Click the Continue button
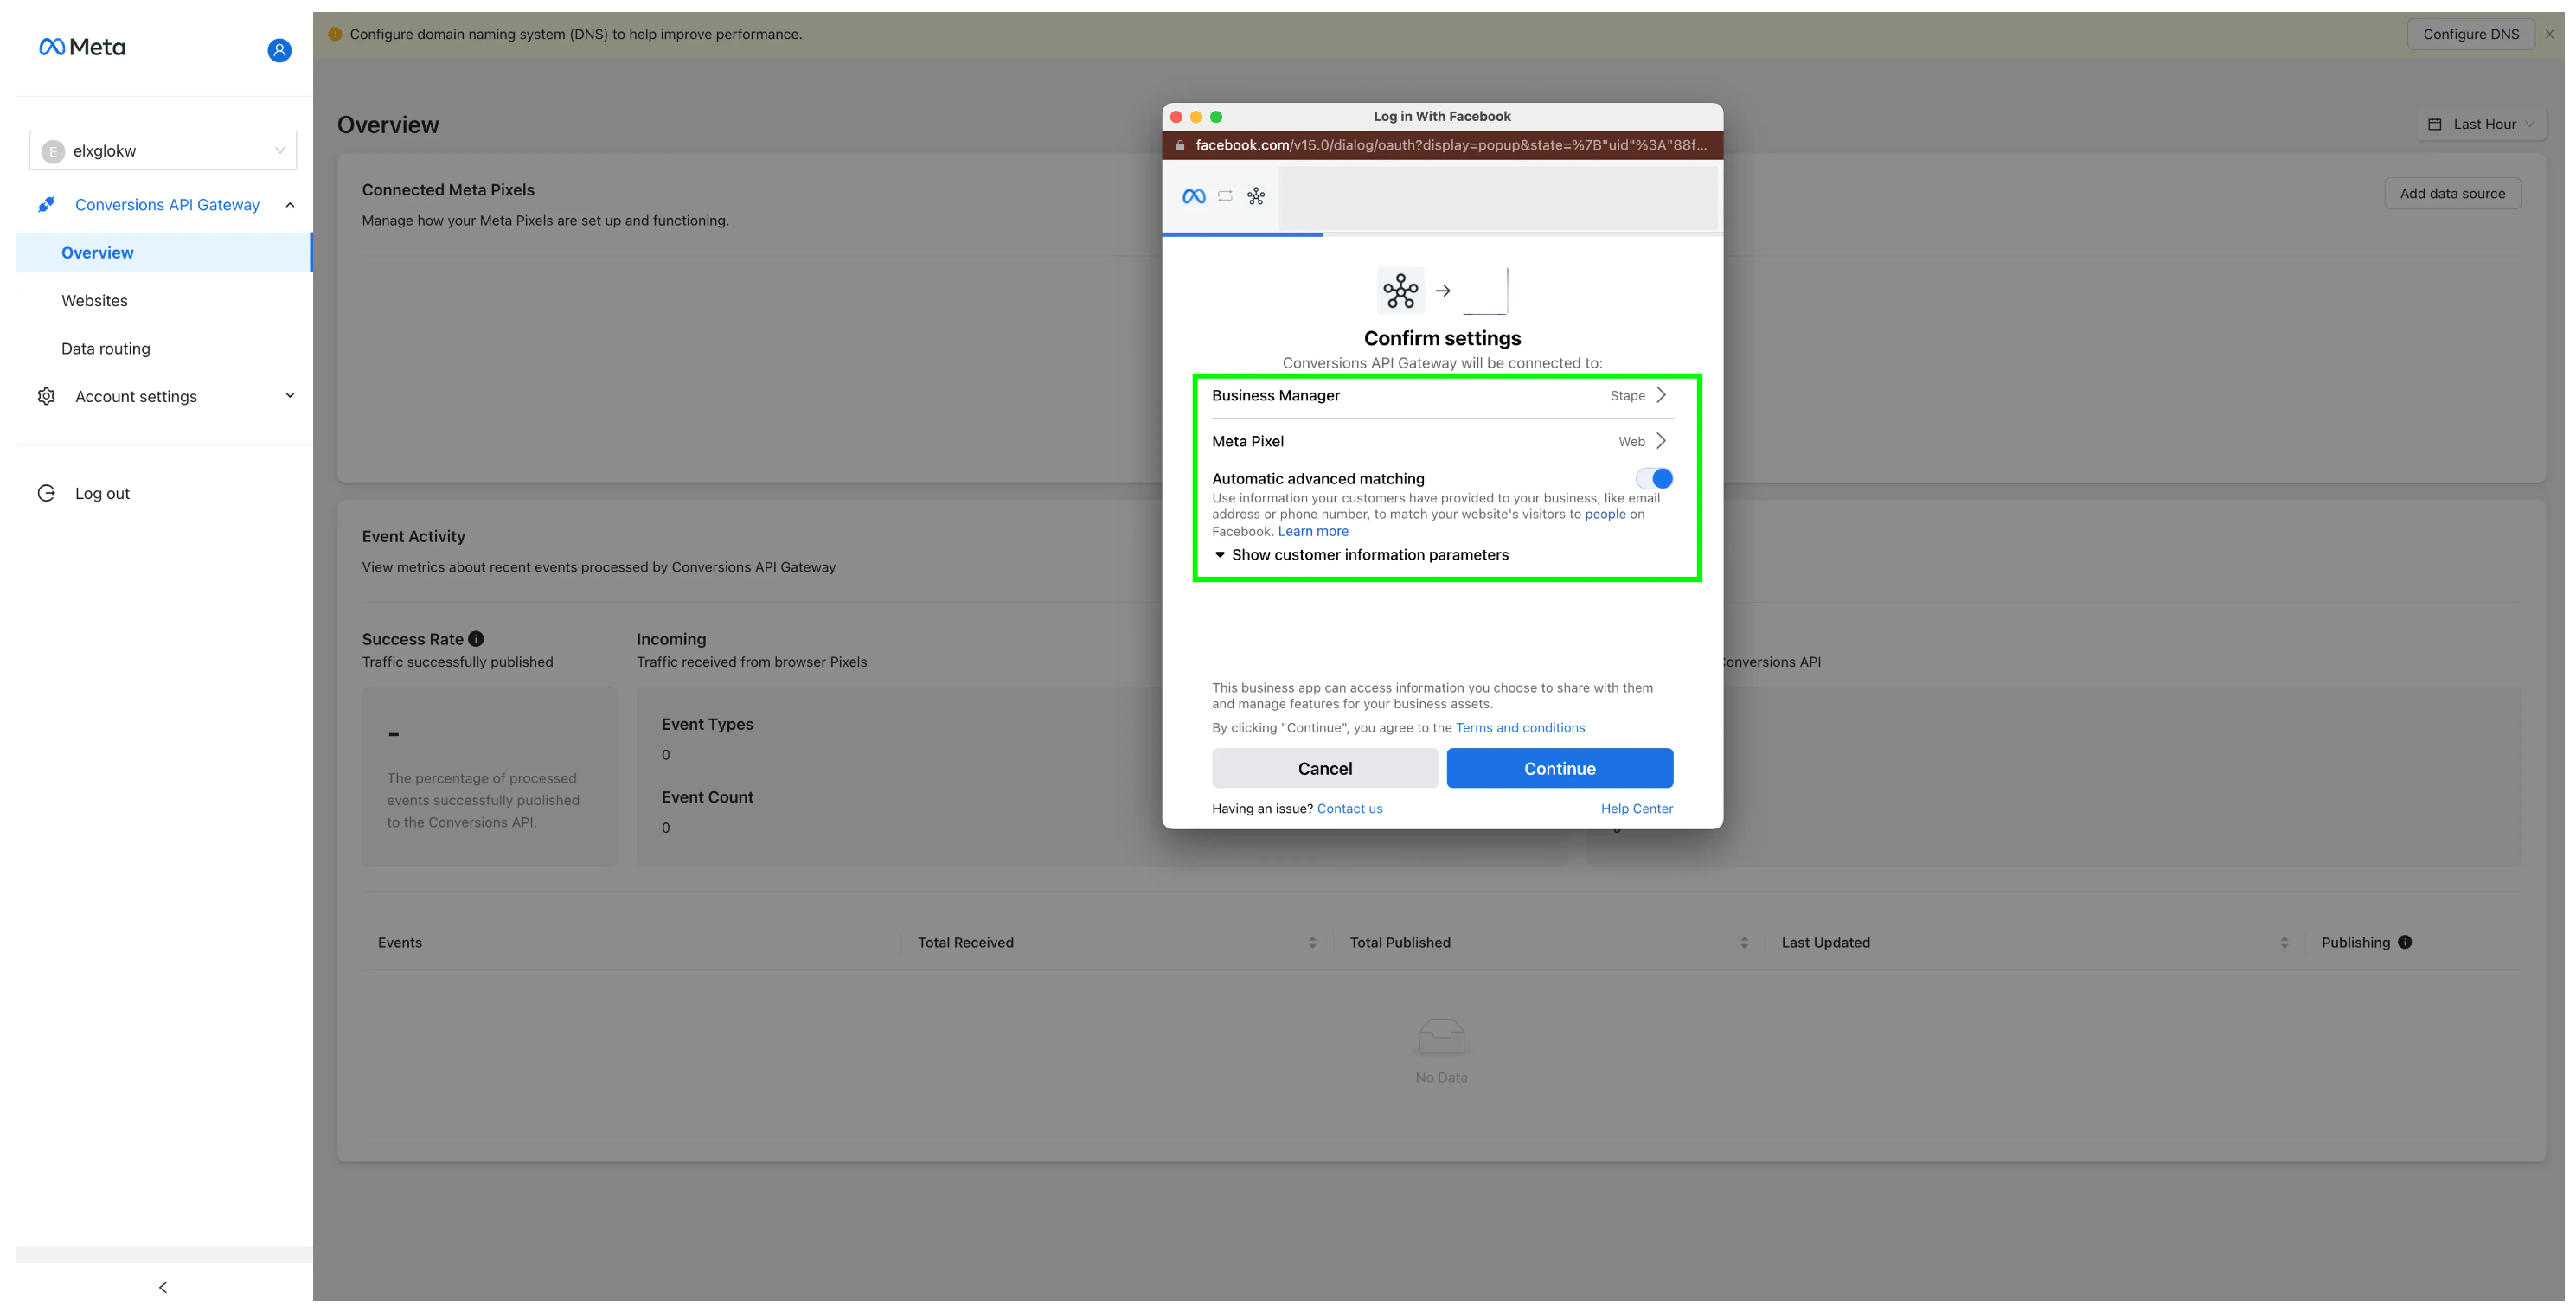The width and height of the screenshot is (2576, 1311). [x=1558, y=768]
